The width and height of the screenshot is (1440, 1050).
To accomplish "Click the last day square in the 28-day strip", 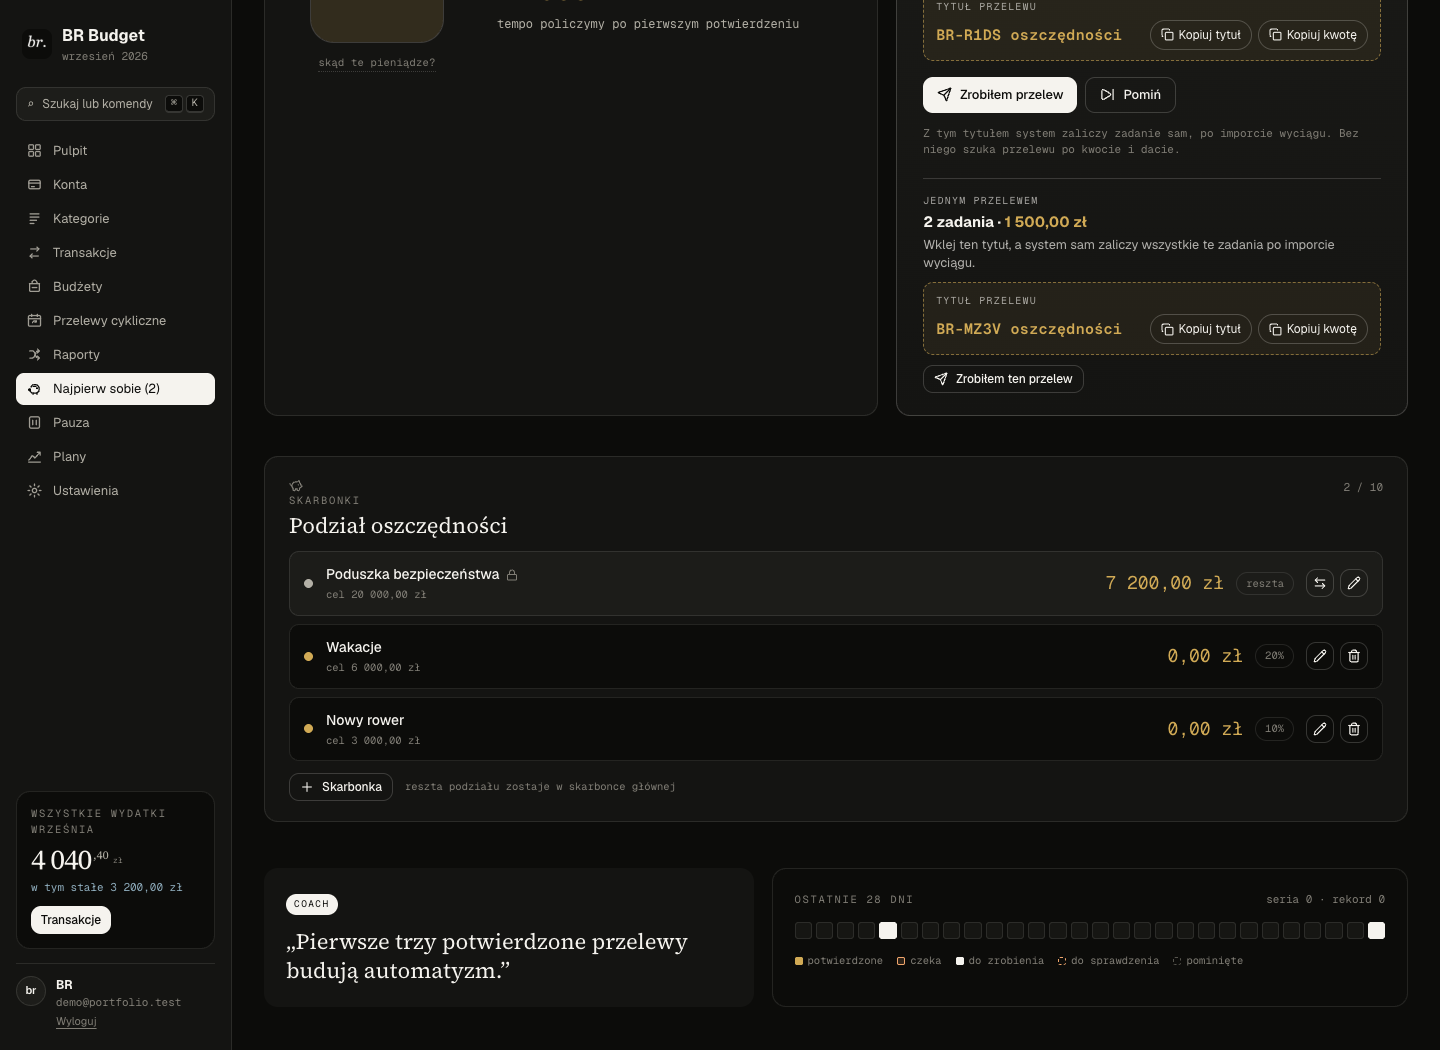I will (1377, 931).
